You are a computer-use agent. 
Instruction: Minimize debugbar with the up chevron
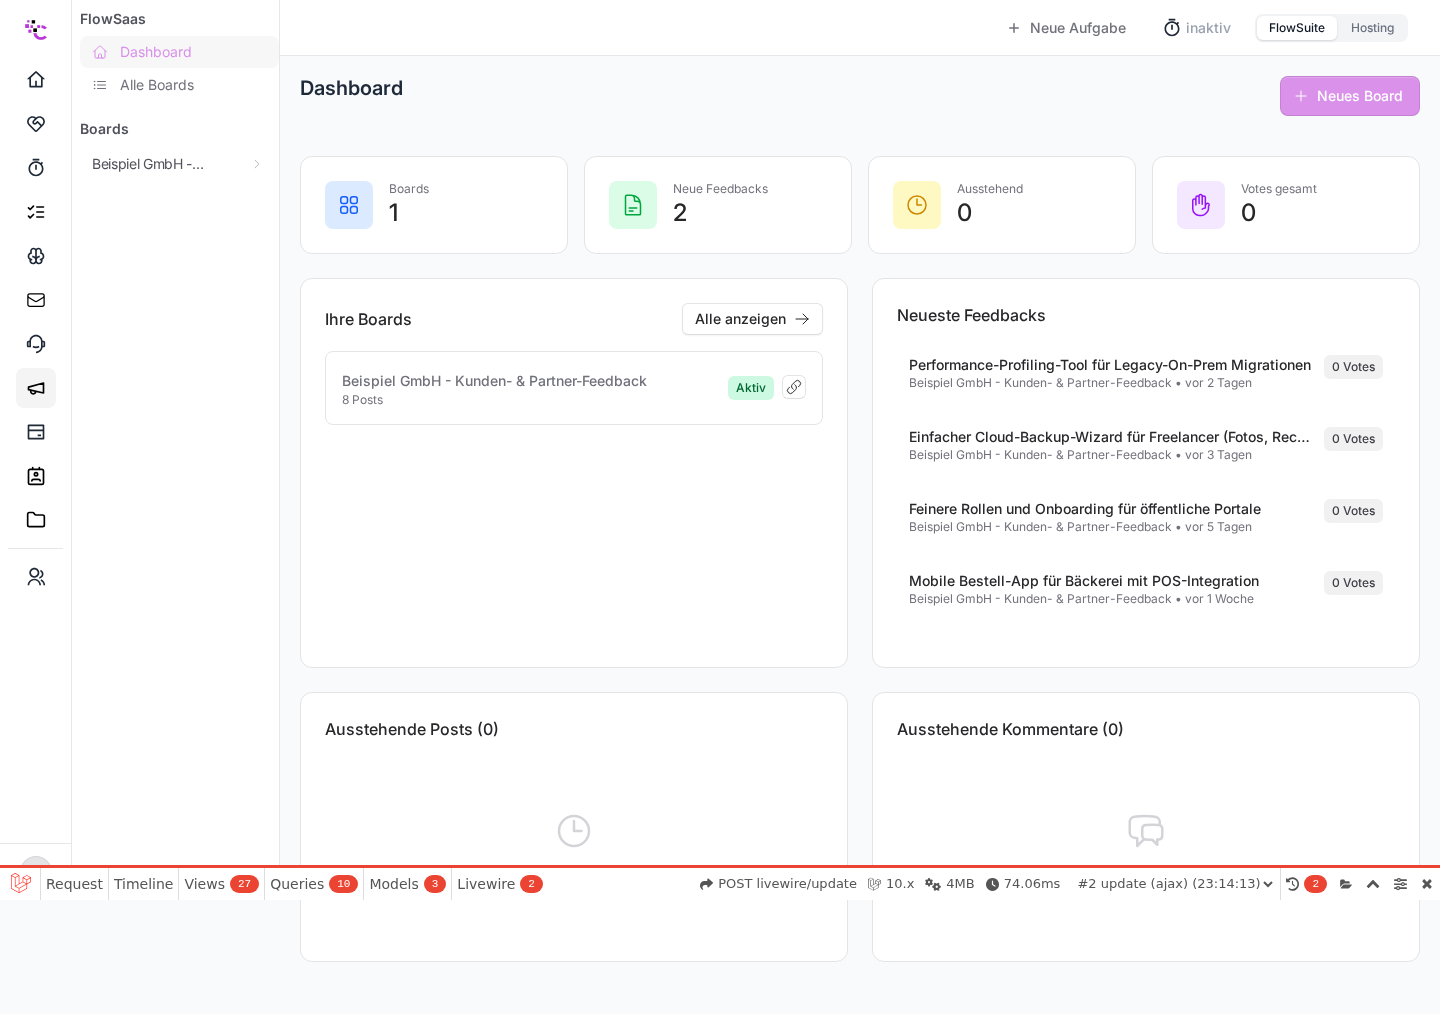point(1373,884)
